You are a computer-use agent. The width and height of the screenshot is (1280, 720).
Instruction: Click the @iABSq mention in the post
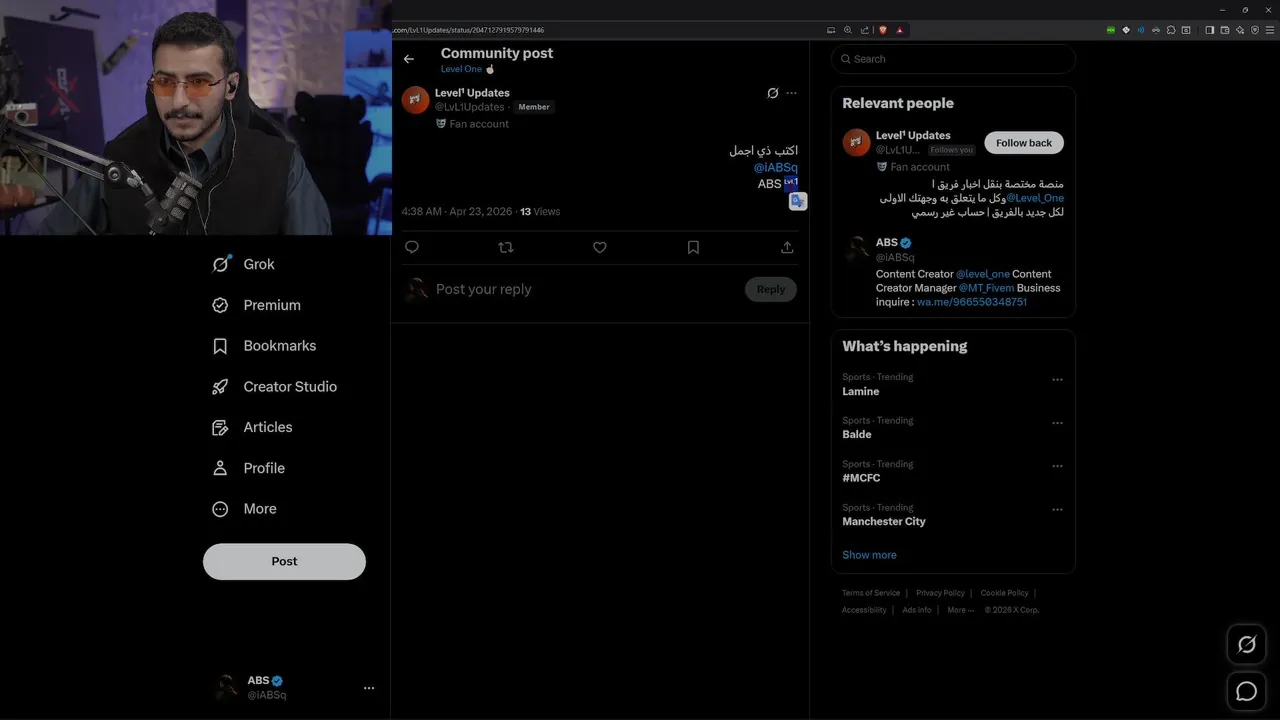click(x=775, y=168)
